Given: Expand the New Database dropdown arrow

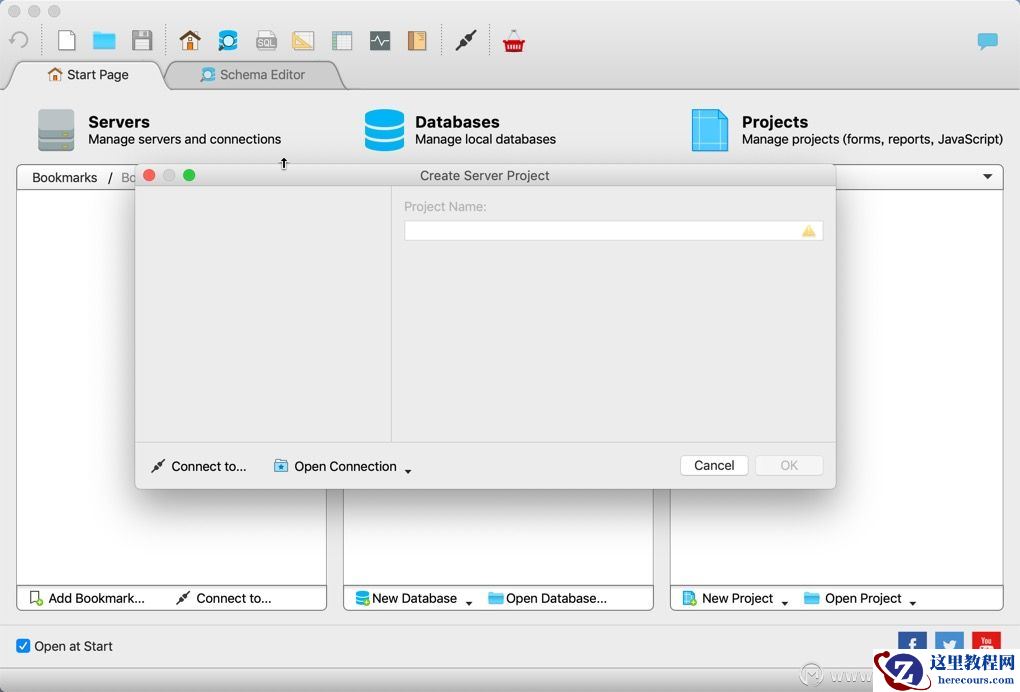Looking at the screenshot, I should coord(469,603).
